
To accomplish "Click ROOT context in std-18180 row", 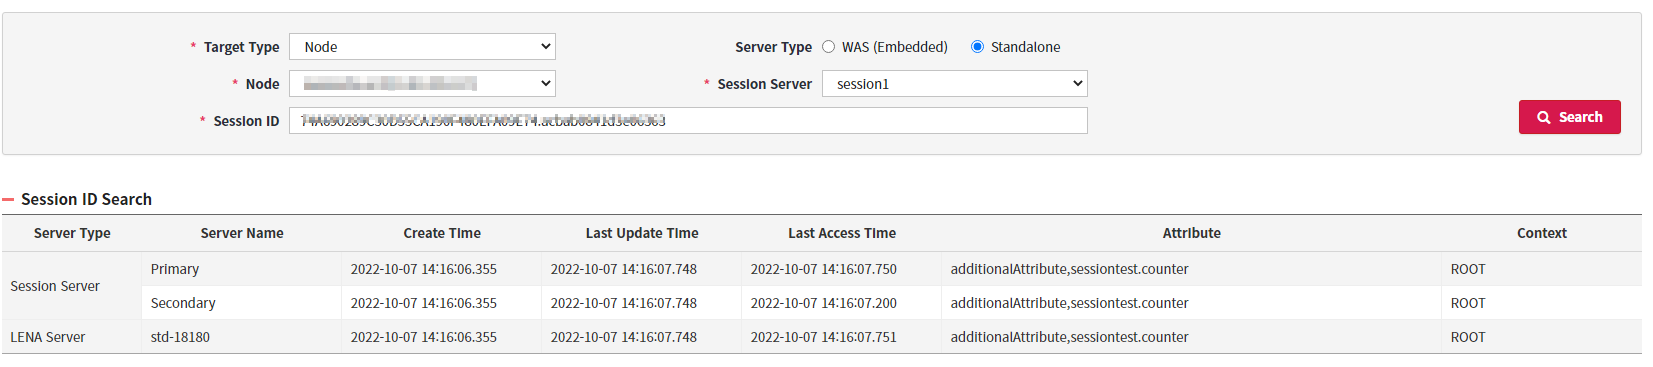I will click(x=1468, y=337).
